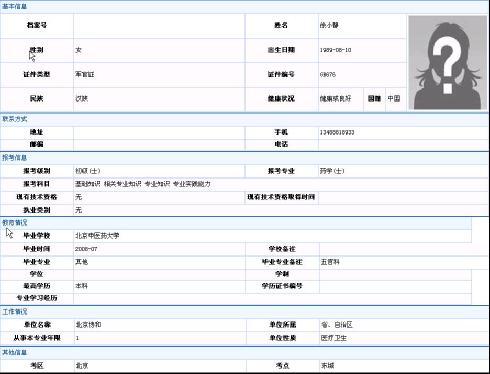Select the 基本信息 section header
The width and height of the screenshot is (490, 374).
pyautogui.click(x=15, y=6)
